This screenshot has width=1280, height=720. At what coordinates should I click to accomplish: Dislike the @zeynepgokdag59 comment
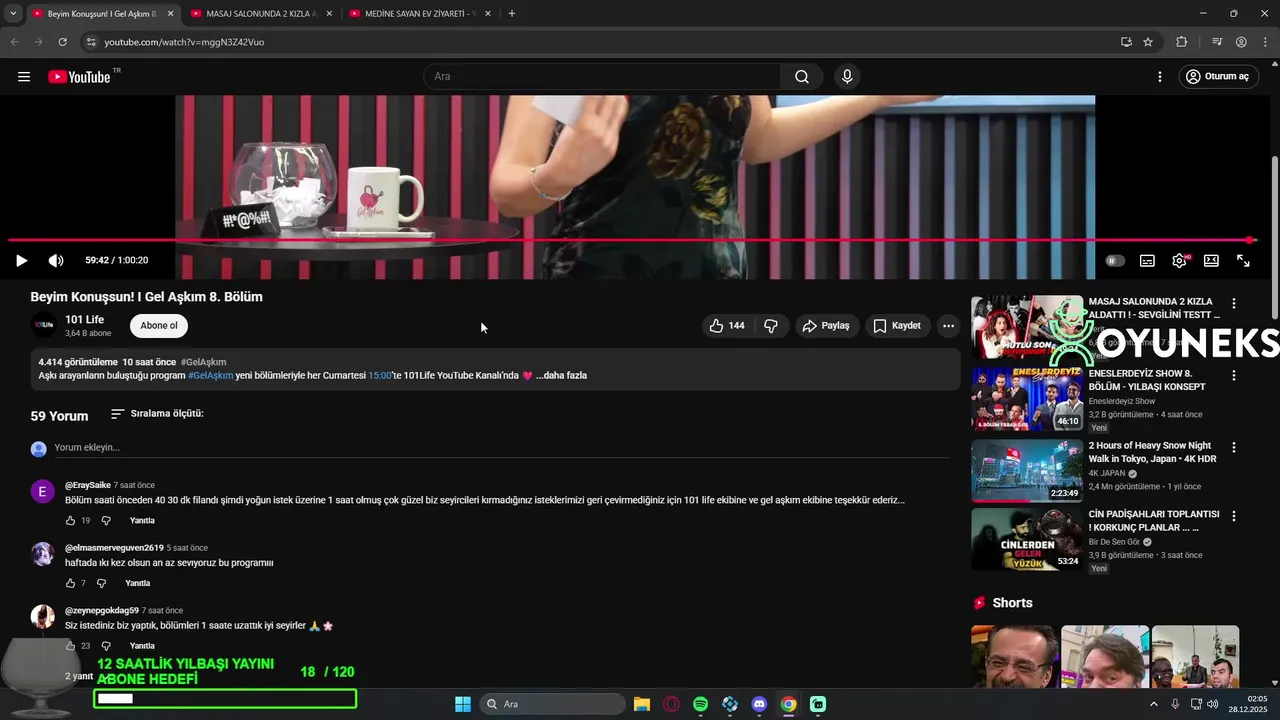(106, 646)
